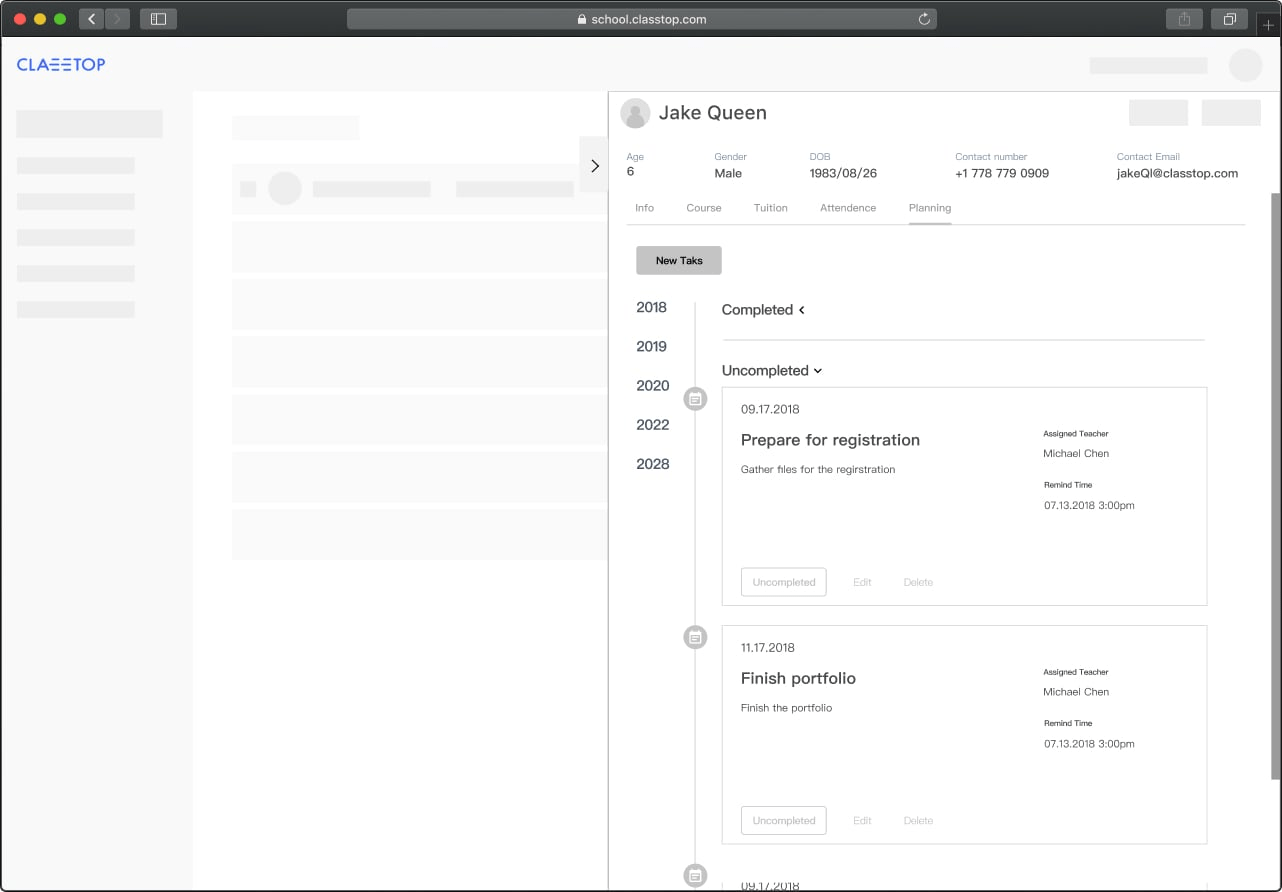Open the Safari share button
The image size is (1282, 892).
click(x=1184, y=19)
